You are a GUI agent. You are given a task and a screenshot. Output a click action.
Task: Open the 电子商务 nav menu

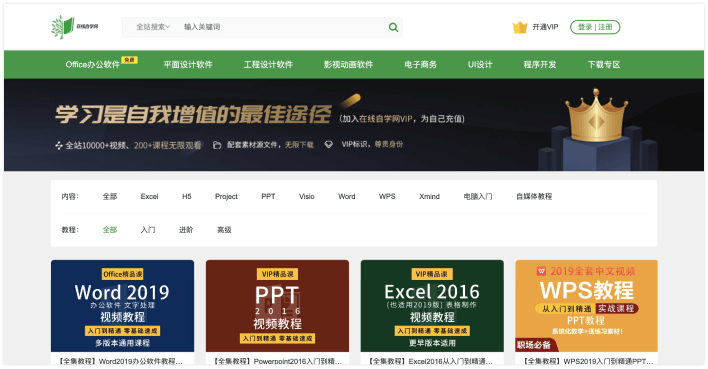tap(420, 65)
